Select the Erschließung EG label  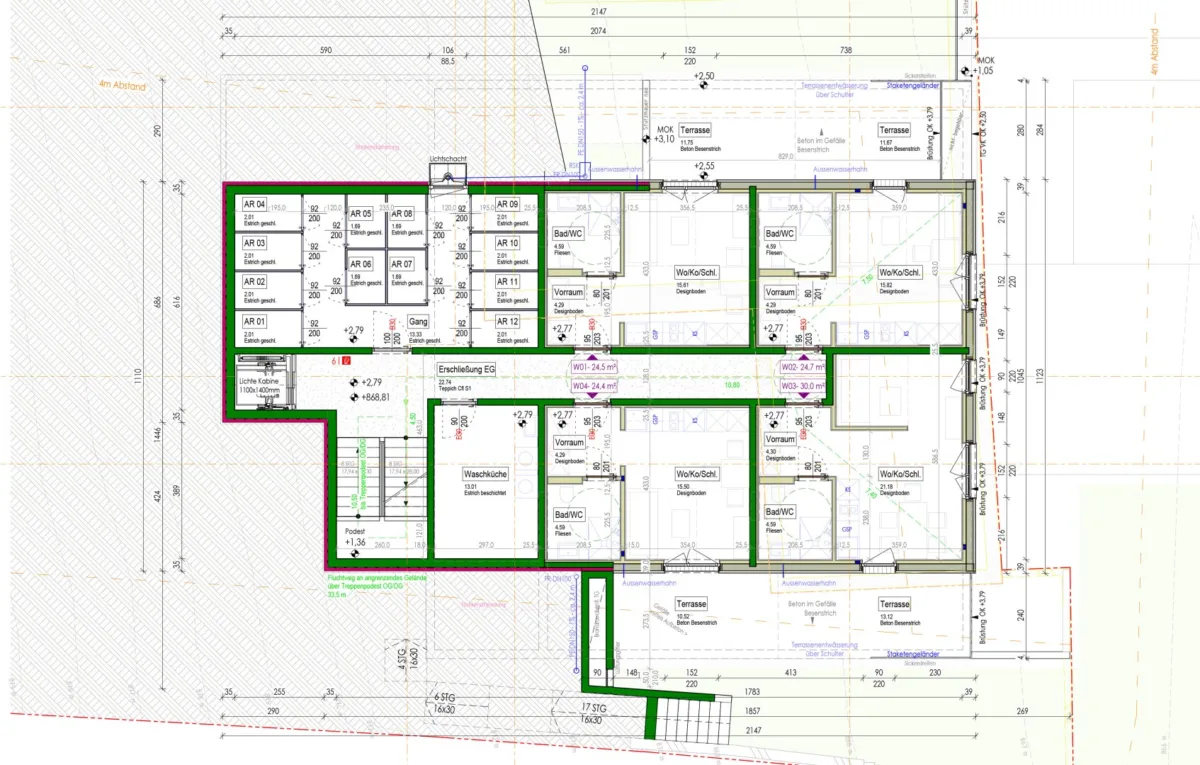point(467,370)
